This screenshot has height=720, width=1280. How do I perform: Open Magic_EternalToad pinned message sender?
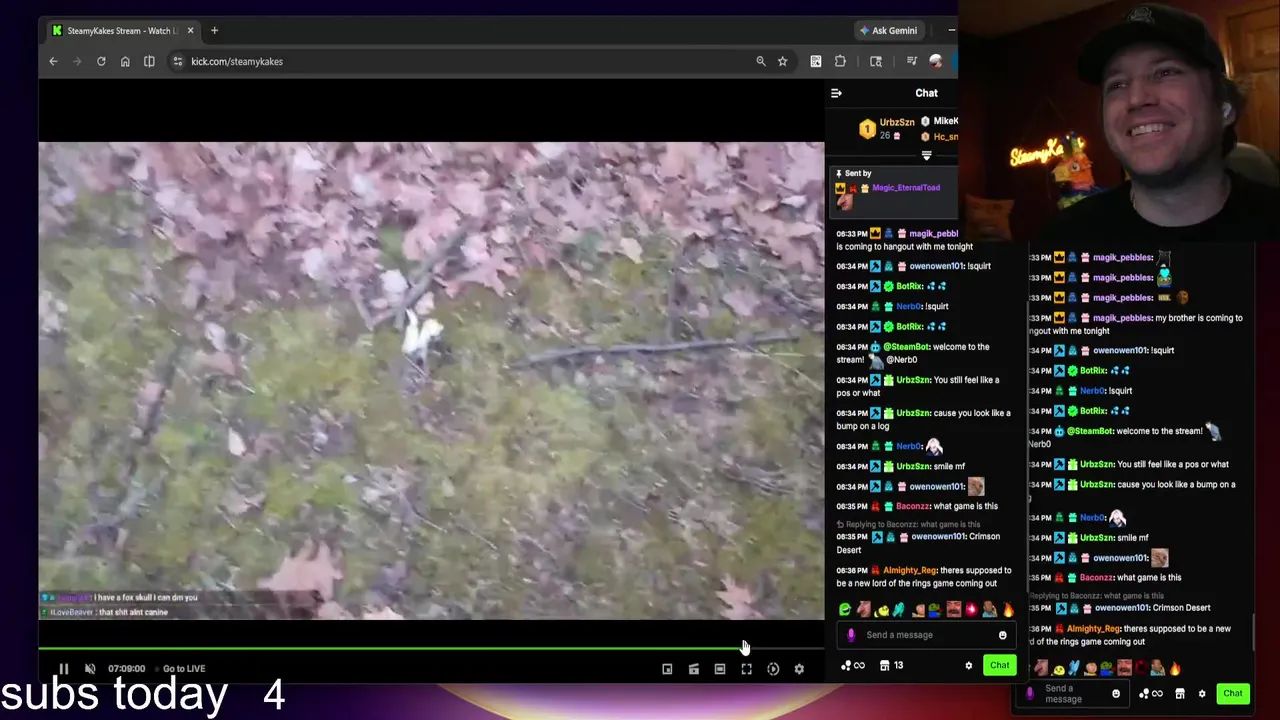click(x=906, y=187)
